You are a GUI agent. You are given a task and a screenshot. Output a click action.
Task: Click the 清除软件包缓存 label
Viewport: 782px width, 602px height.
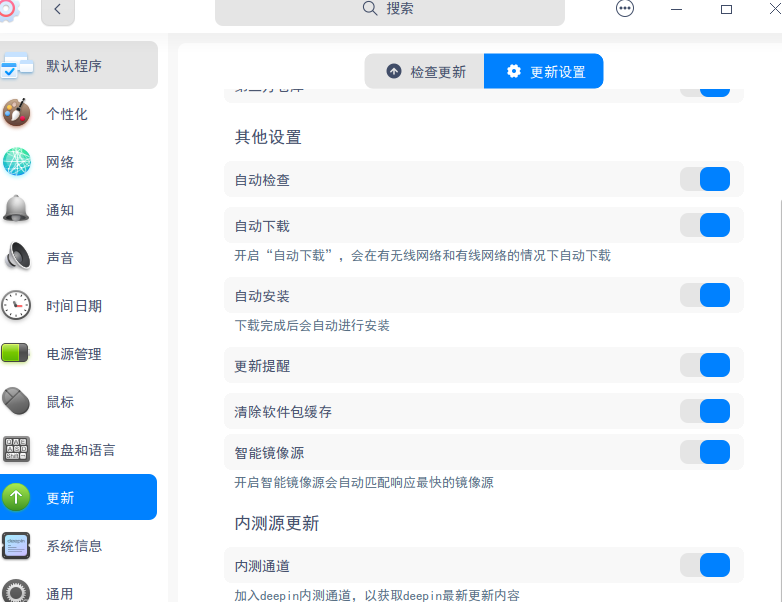click(283, 411)
